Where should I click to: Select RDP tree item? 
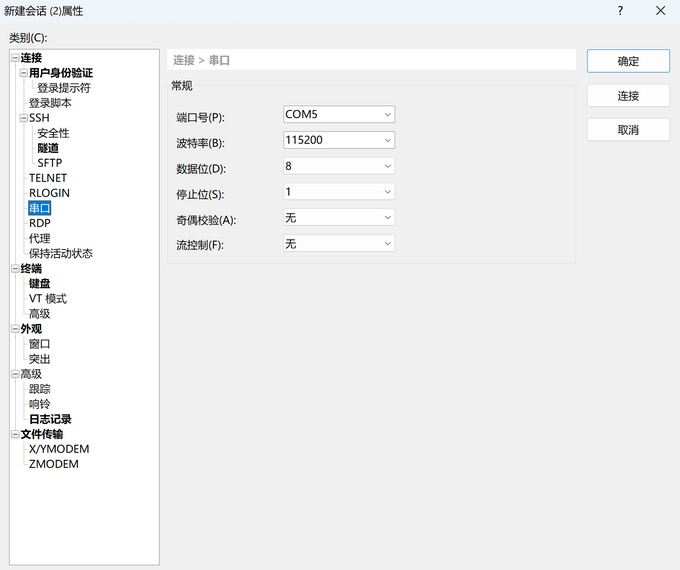click(x=39, y=223)
